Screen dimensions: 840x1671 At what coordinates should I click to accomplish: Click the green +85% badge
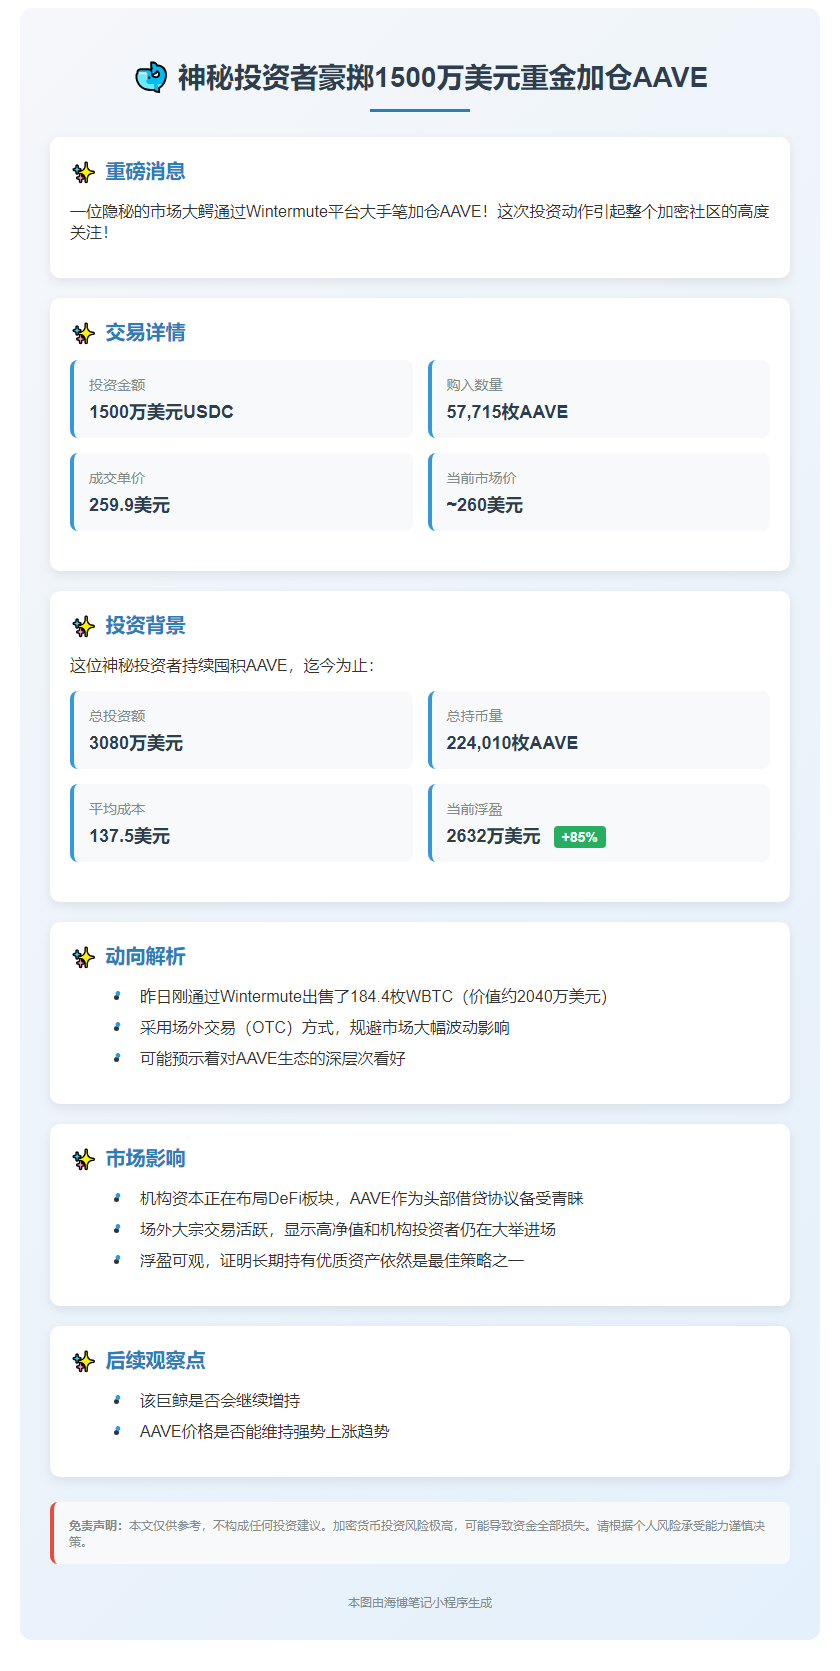580,837
